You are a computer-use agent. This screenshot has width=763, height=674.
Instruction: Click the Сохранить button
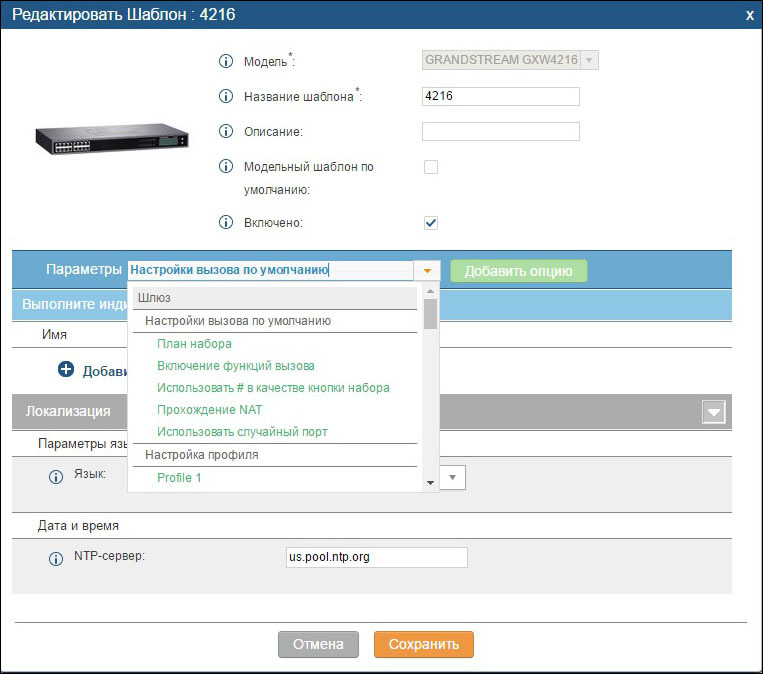[424, 644]
